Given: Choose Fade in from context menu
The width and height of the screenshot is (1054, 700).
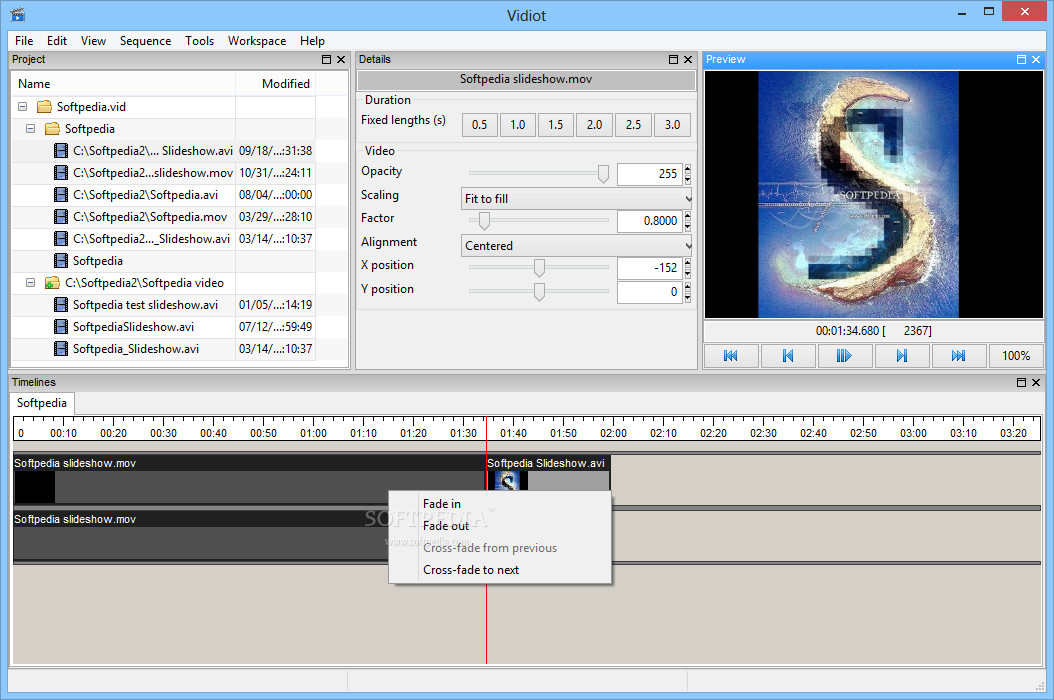Looking at the screenshot, I should click(500, 504).
